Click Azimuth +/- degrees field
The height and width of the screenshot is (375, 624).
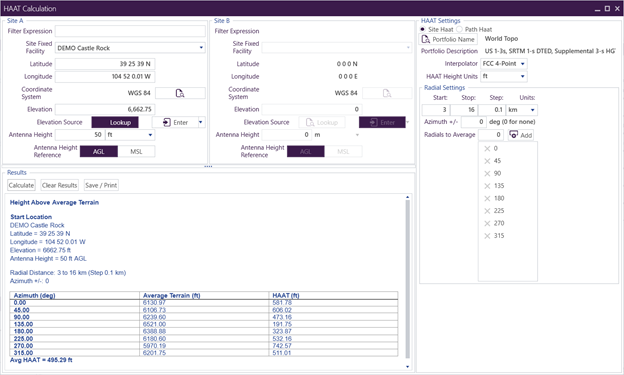(x=474, y=122)
